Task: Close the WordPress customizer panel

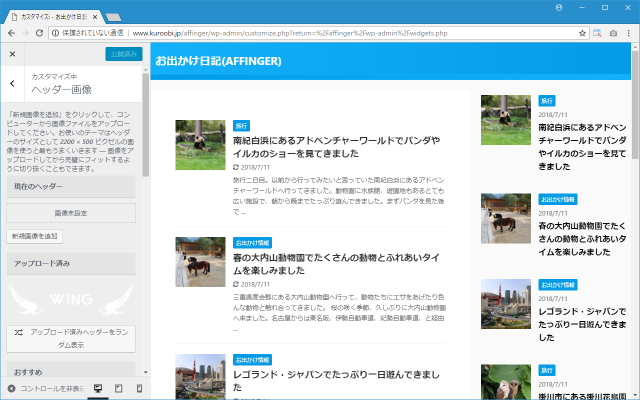Action: pyautogui.click(x=13, y=54)
